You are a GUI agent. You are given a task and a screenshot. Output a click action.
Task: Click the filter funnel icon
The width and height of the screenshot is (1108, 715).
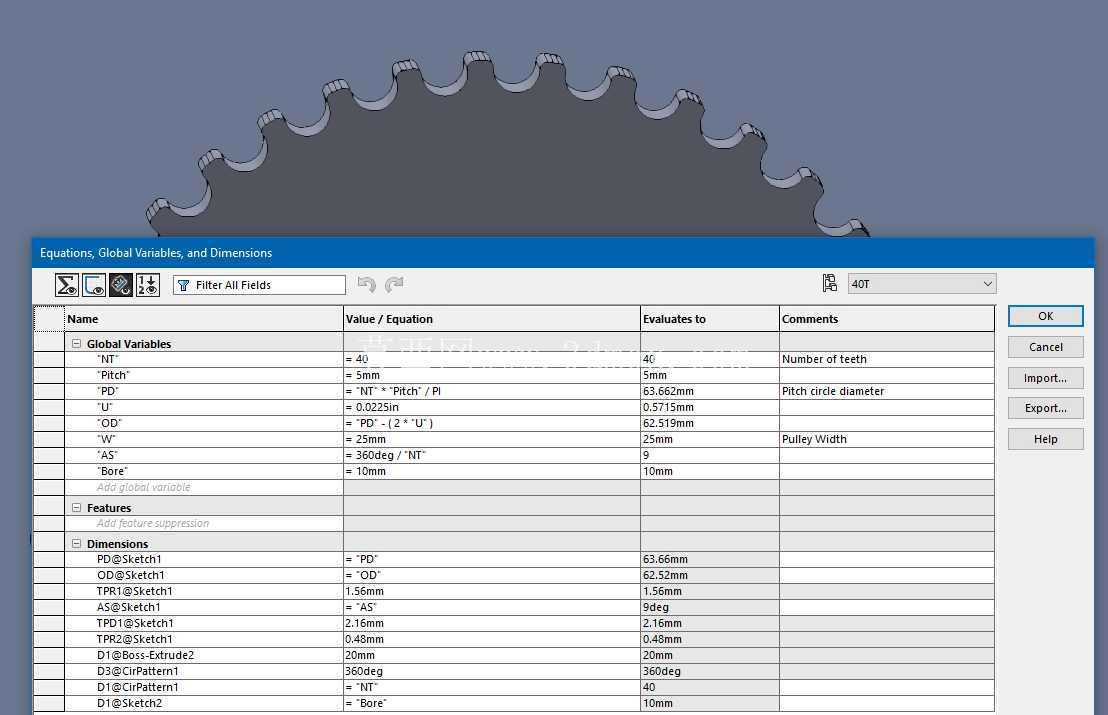coord(184,285)
